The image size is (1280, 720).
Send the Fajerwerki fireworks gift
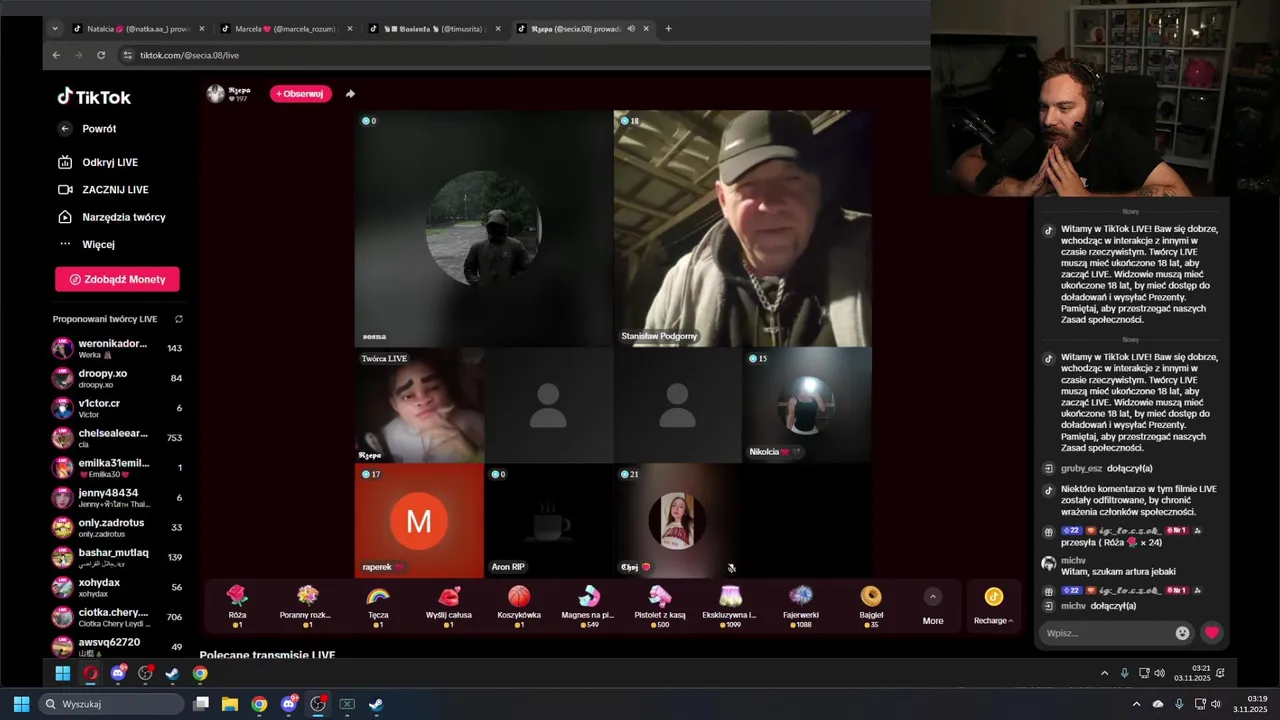(x=801, y=606)
